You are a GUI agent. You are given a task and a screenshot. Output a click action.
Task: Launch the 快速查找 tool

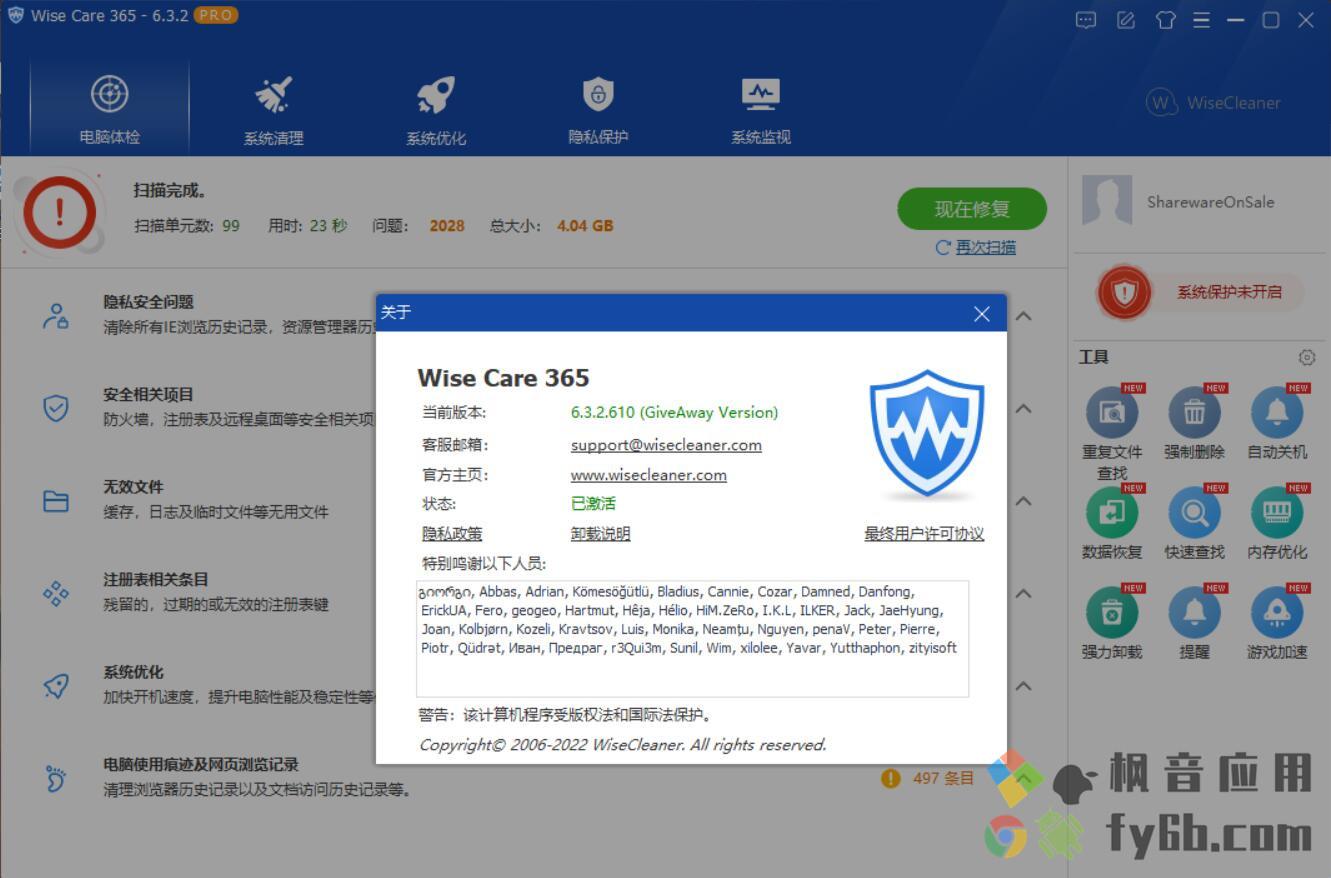click(1194, 522)
